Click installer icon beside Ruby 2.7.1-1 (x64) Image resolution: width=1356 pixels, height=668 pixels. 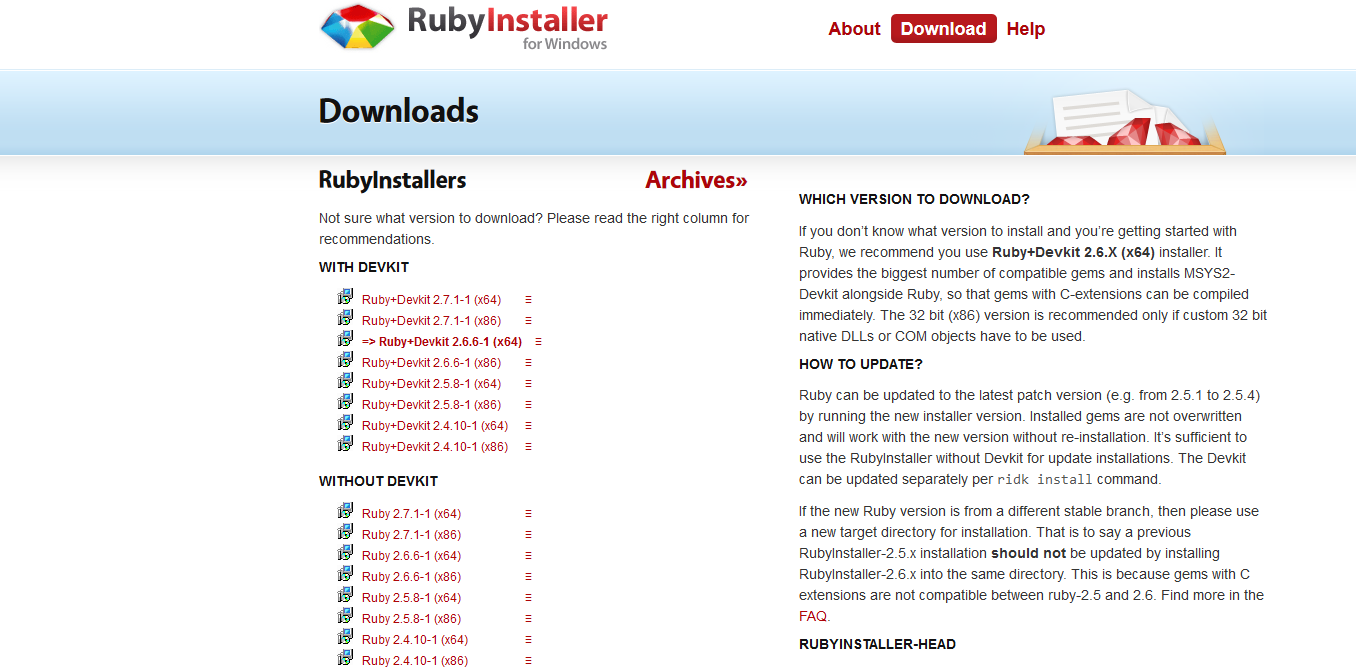click(x=346, y=512)
